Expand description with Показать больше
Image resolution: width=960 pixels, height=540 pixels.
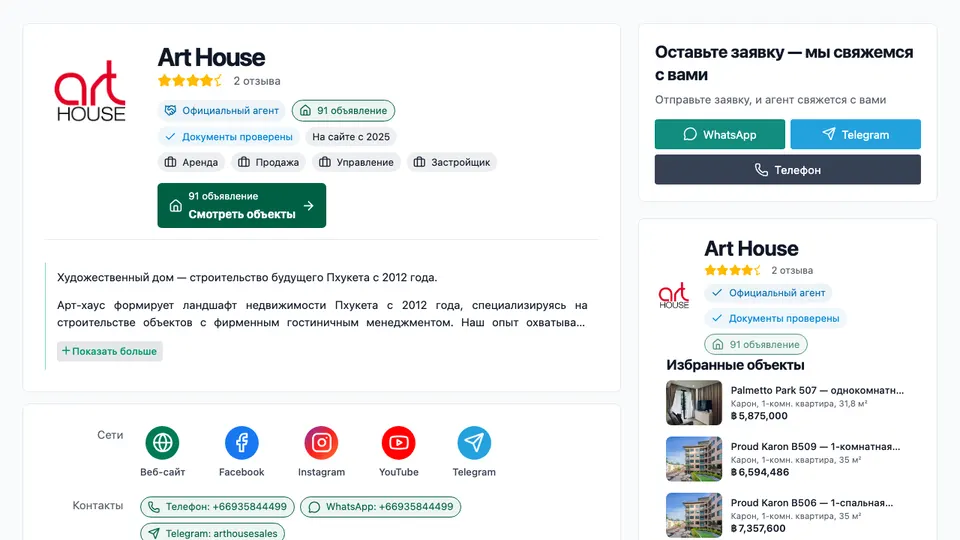point(110,351)
